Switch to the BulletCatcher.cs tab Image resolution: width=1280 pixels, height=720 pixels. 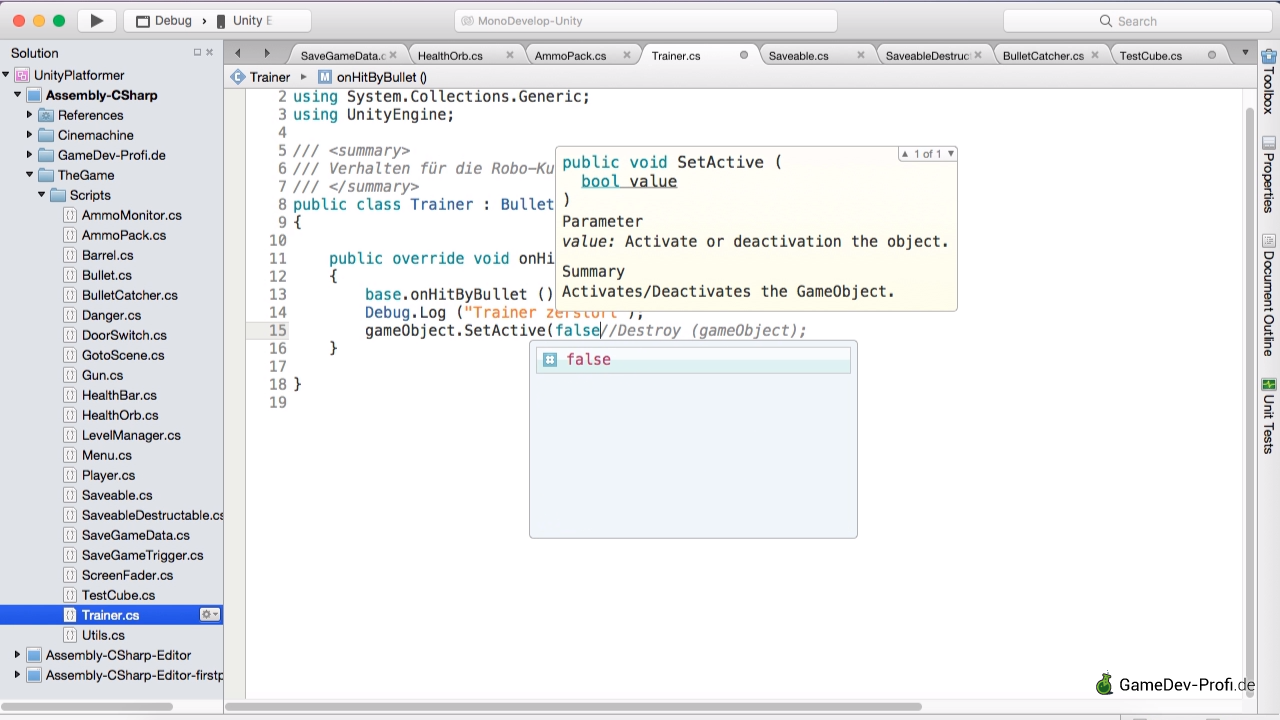pyautogui.click(x=1042, y=56)
